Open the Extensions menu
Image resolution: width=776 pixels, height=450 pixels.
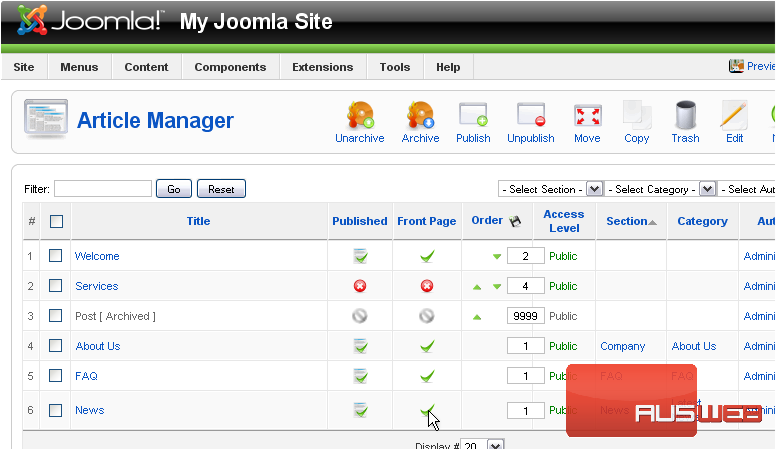point(322,67)
